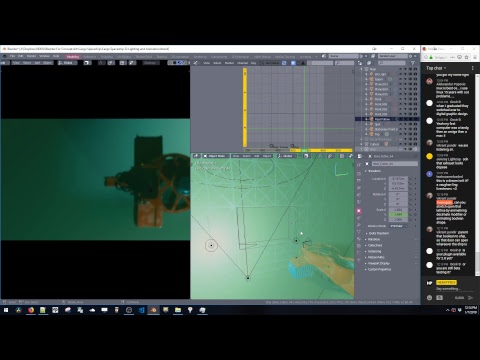Select the Output properties tab icon
480x360 pixels.
359,181
